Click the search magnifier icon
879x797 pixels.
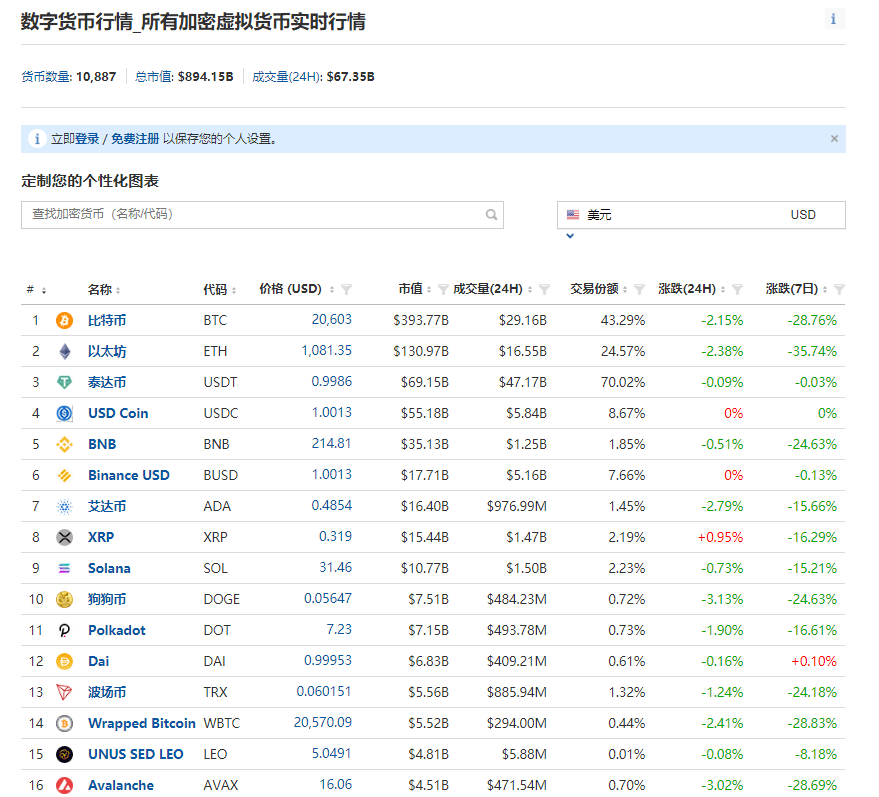[x=491, y=215]
